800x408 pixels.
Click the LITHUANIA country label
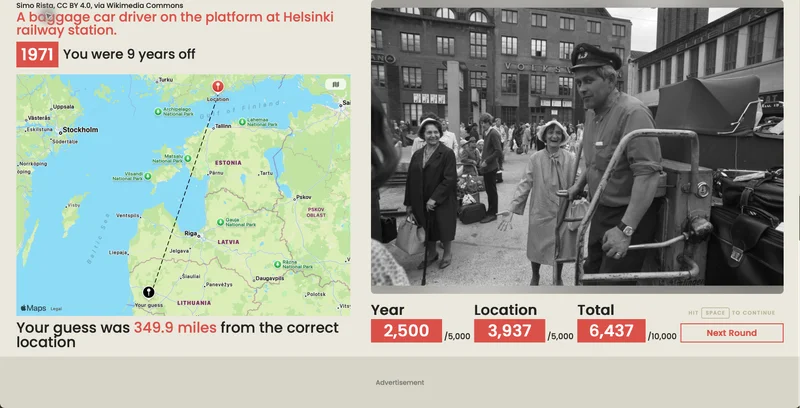[194, 303]
